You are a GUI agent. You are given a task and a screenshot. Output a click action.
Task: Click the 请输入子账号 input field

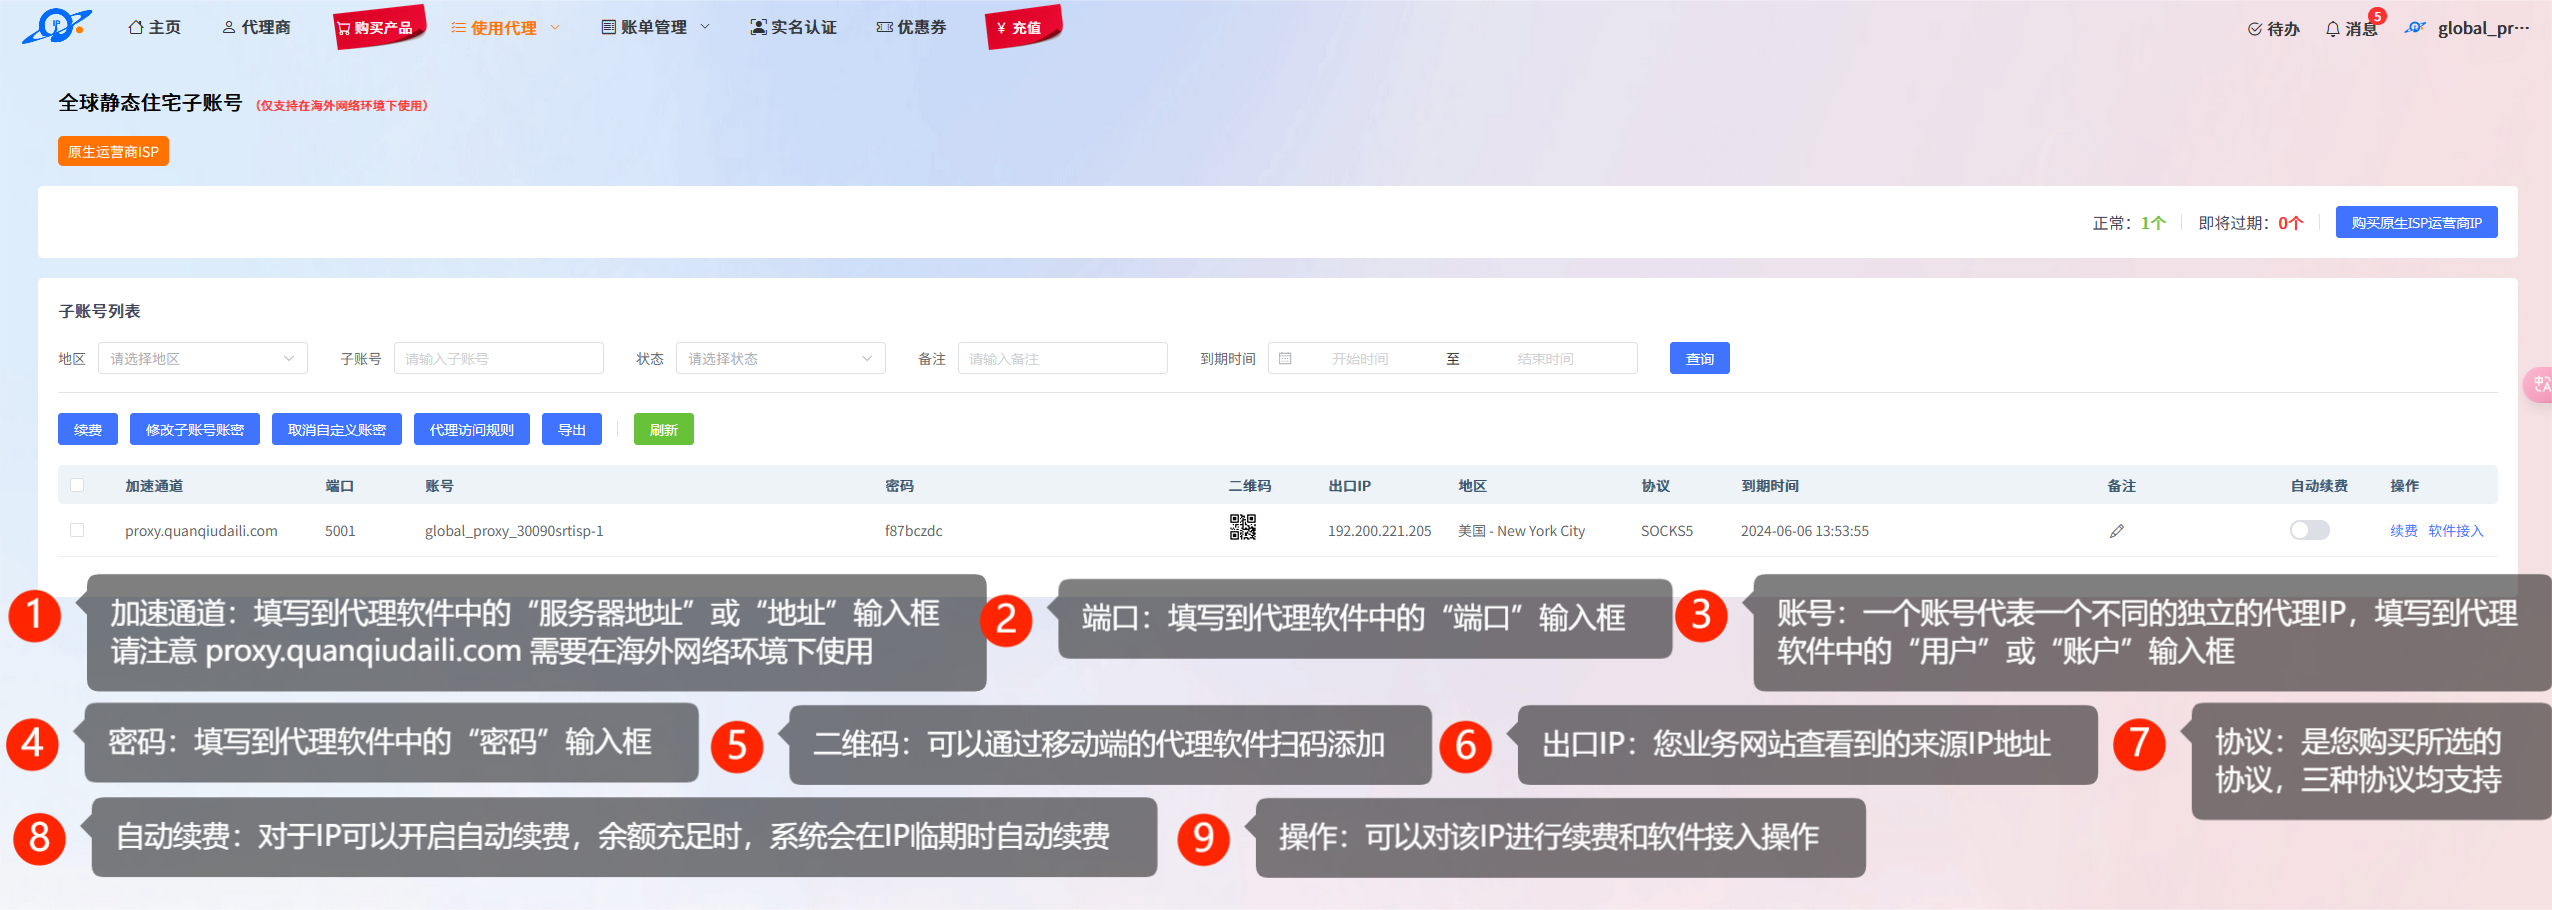point(498,358)
